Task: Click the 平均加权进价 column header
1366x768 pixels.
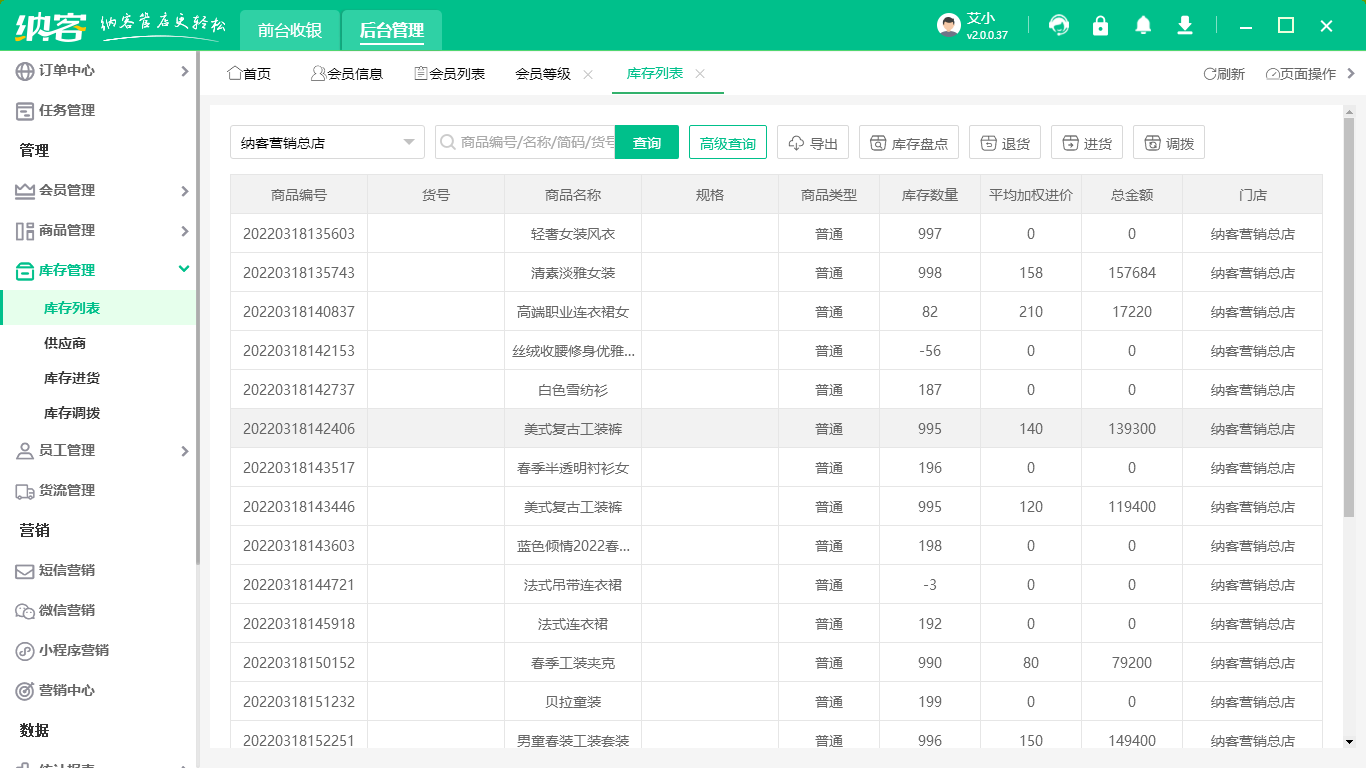Action: click(1031, 195)
